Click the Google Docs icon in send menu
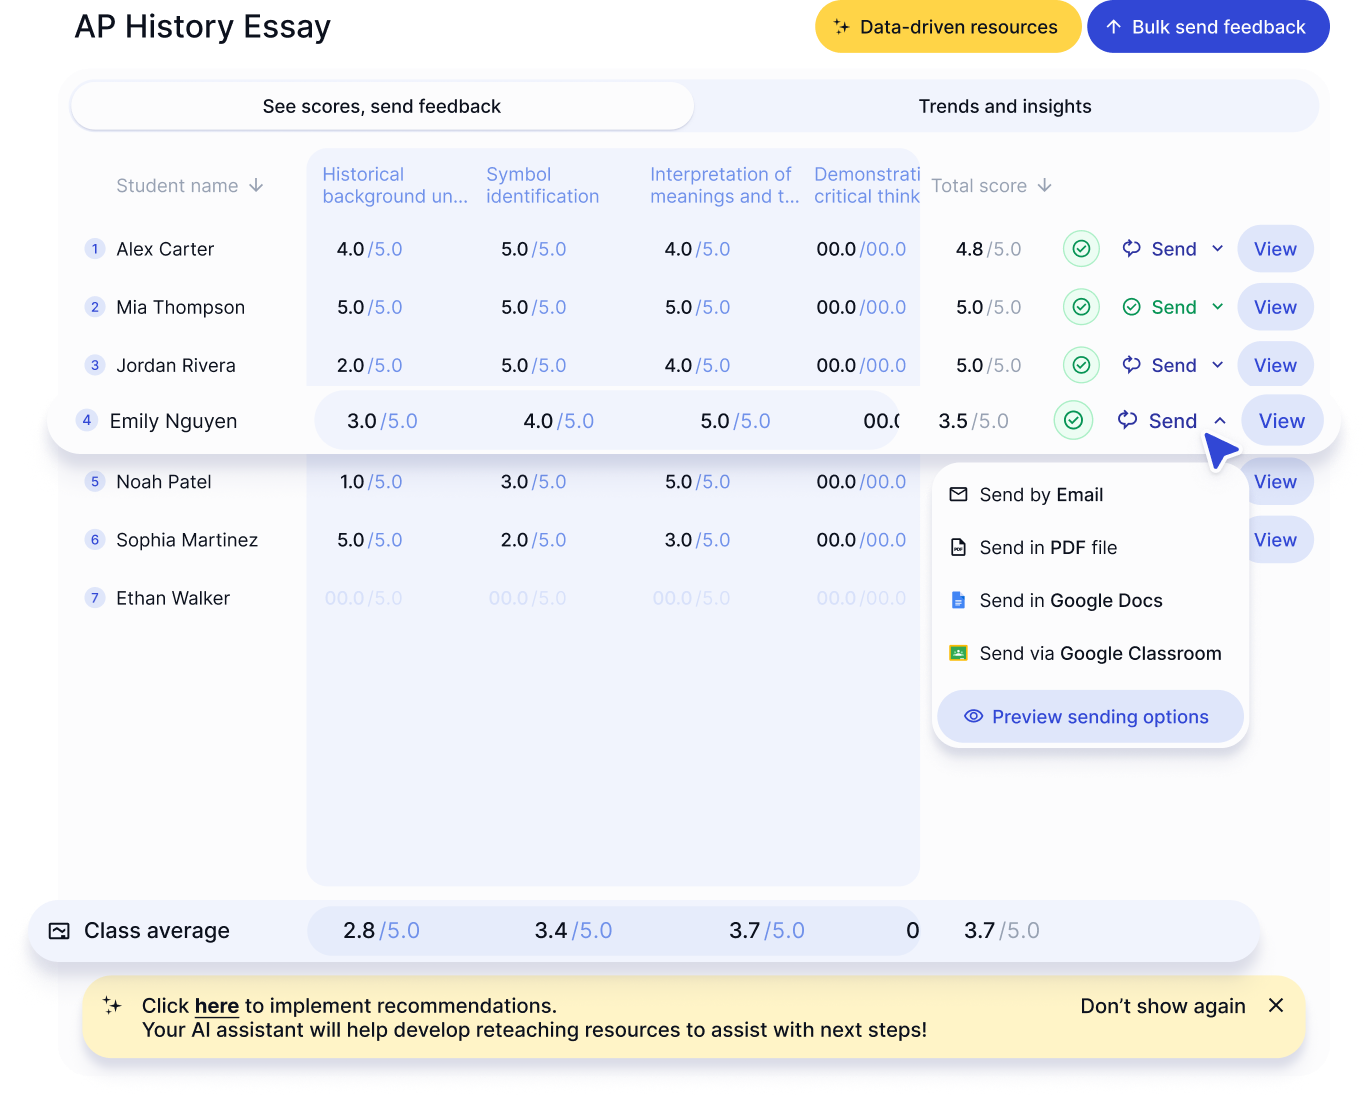The height and width of the screenshot is (1100, 1367). tap(959, 600)
